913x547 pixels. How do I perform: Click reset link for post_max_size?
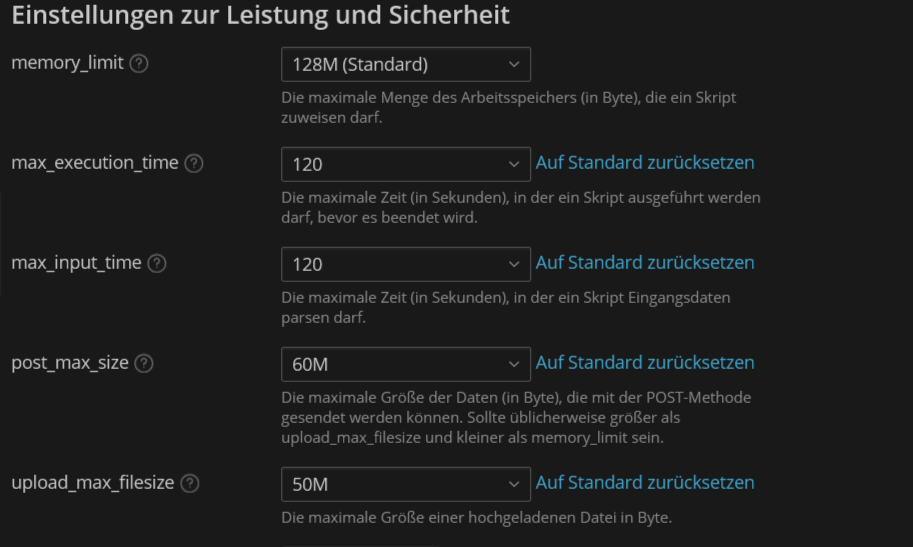pos(645,362)
